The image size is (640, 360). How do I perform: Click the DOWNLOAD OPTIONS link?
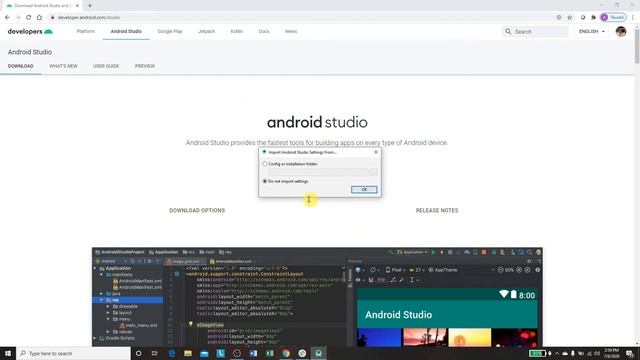click(x=197, y=211)
